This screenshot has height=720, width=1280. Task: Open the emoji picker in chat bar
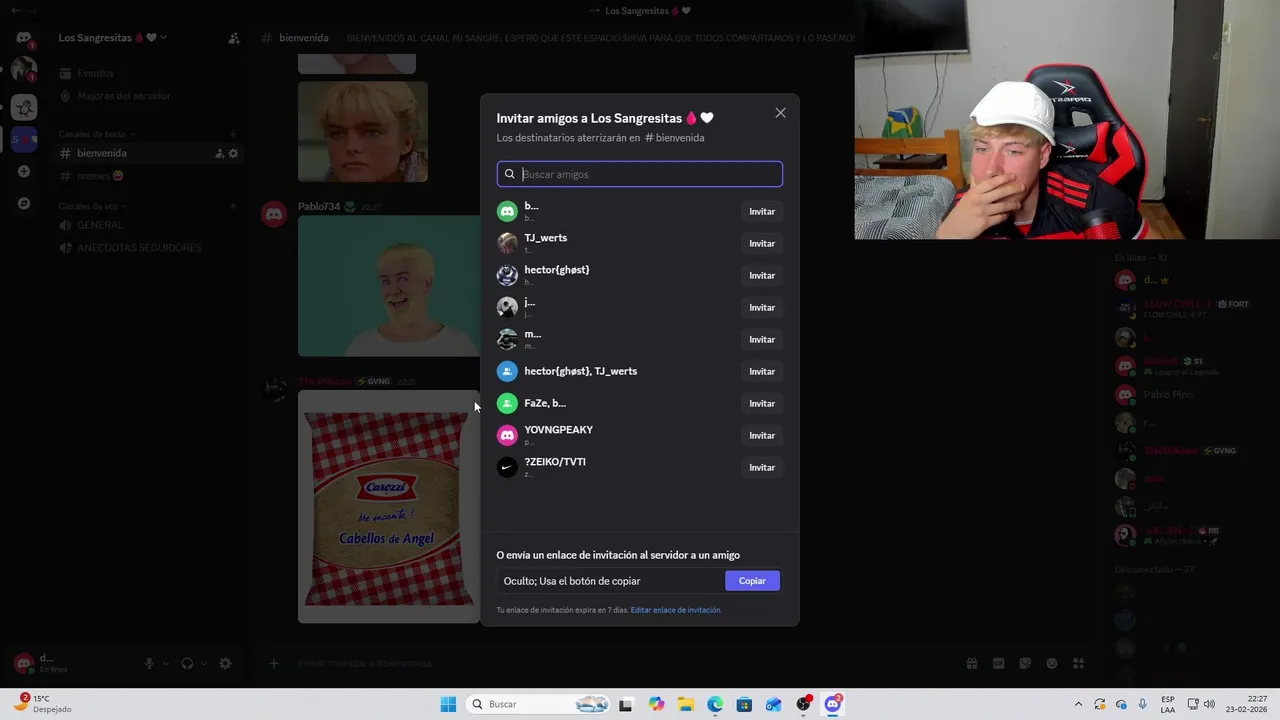1052,663
